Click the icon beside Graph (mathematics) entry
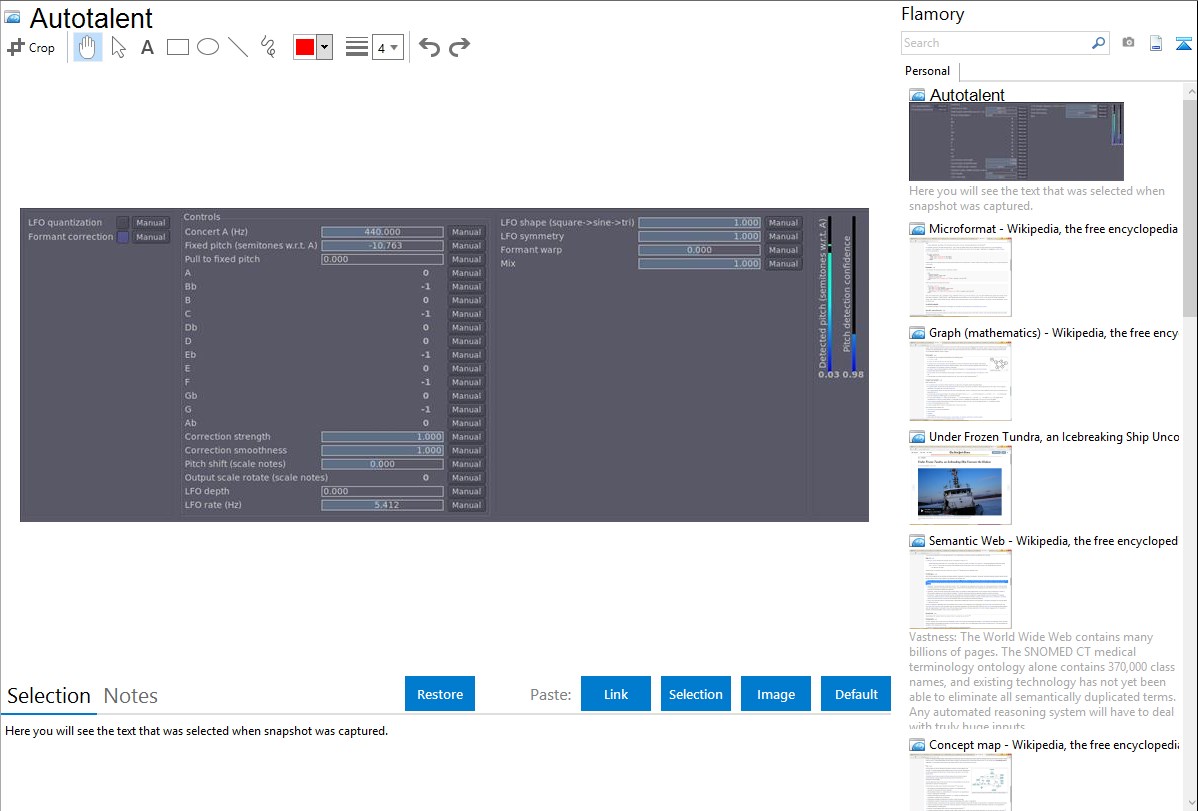Image resolution: width=1198 pixels, height=811 pixels. (x=917, y=333)
